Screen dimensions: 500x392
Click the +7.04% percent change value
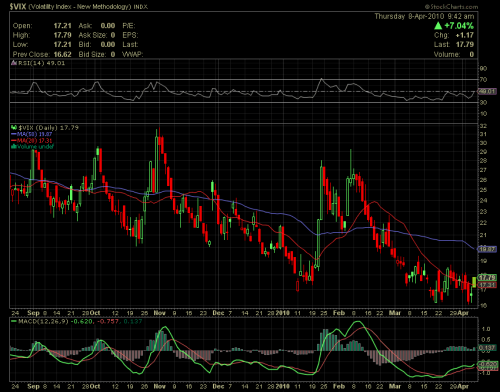(459, 26)
